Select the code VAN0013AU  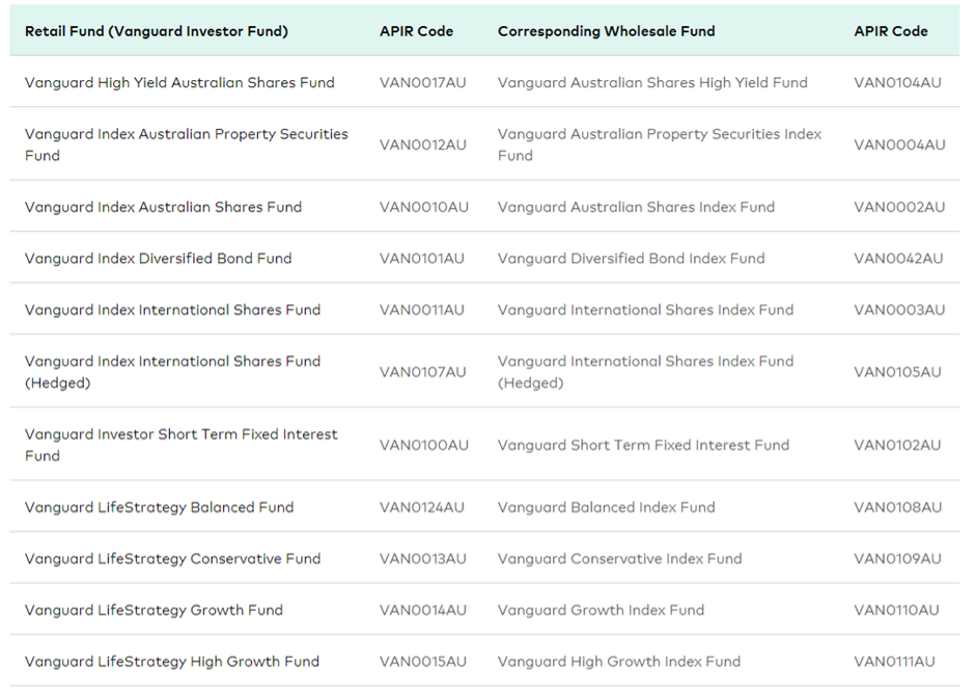pos(423,558)
